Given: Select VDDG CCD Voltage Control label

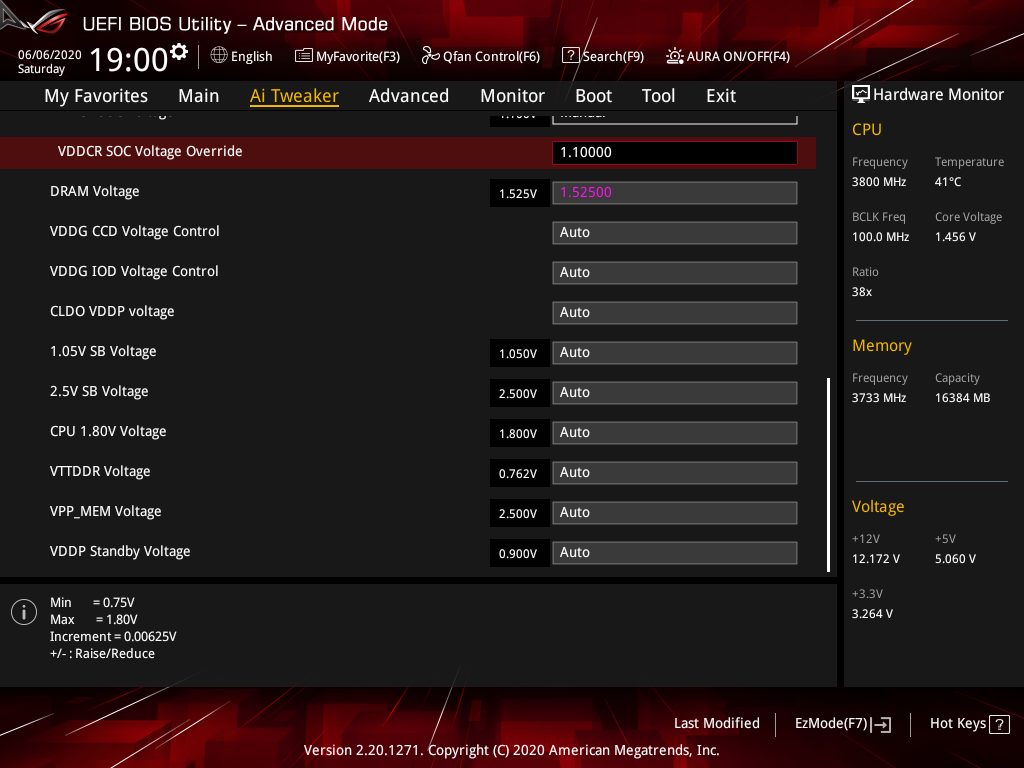Looking at the screenshot, I should click(x=135, y=231).
